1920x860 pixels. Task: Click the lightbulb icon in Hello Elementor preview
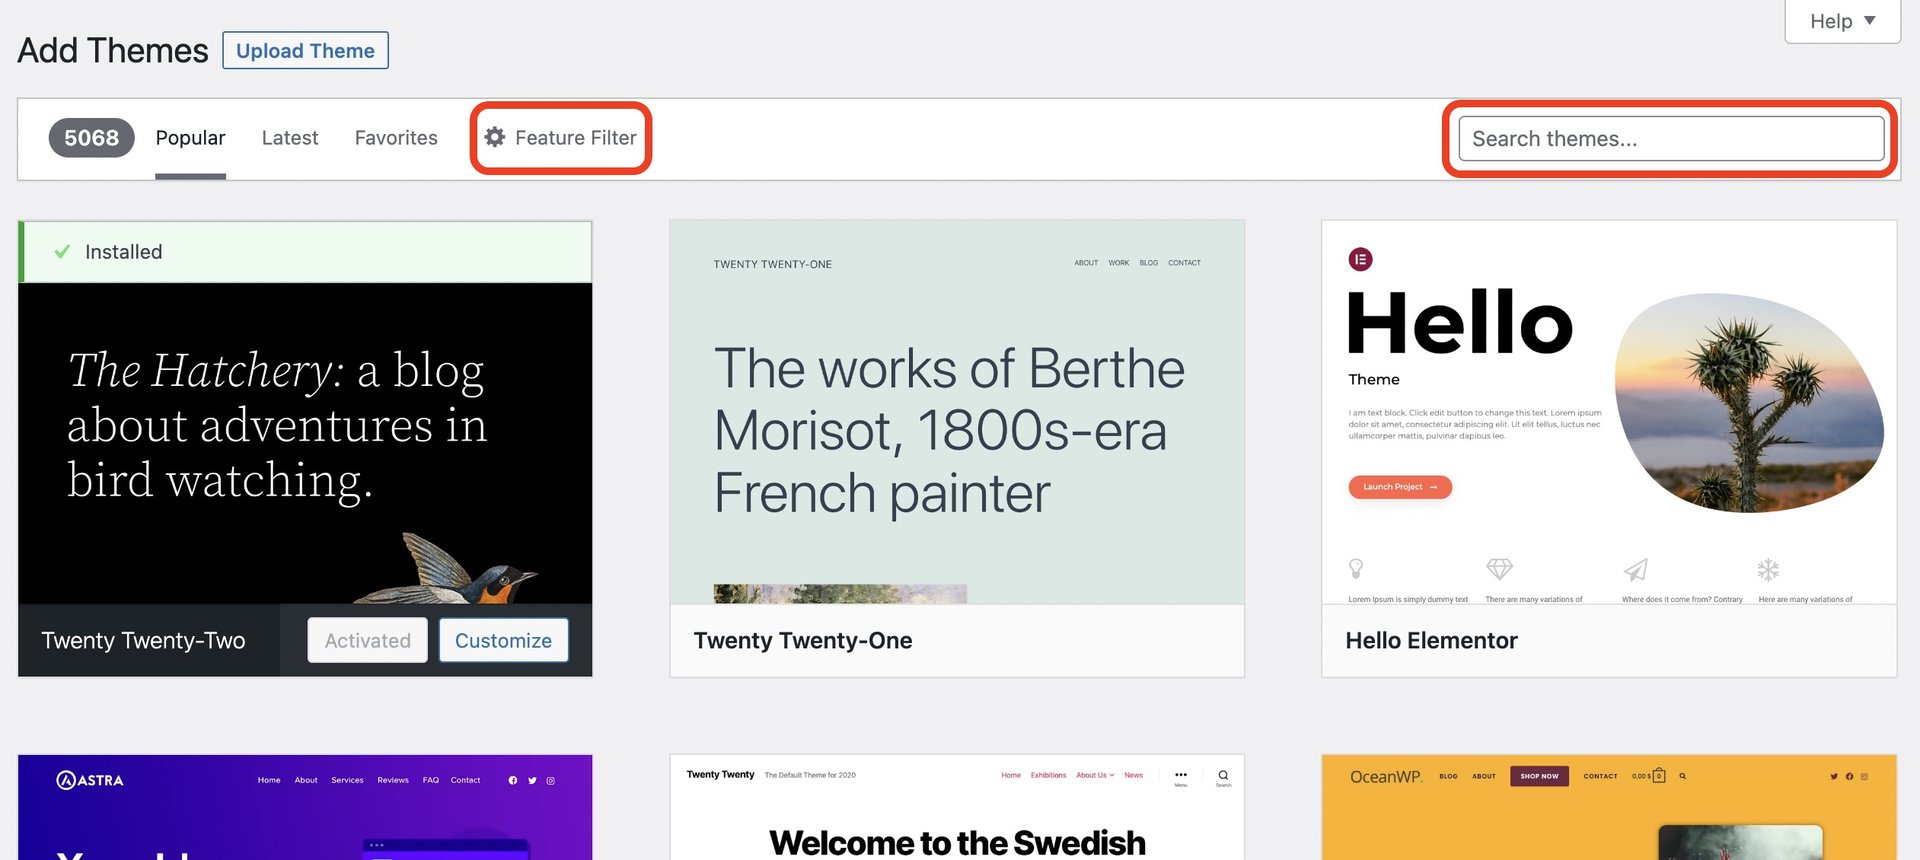1356,569
